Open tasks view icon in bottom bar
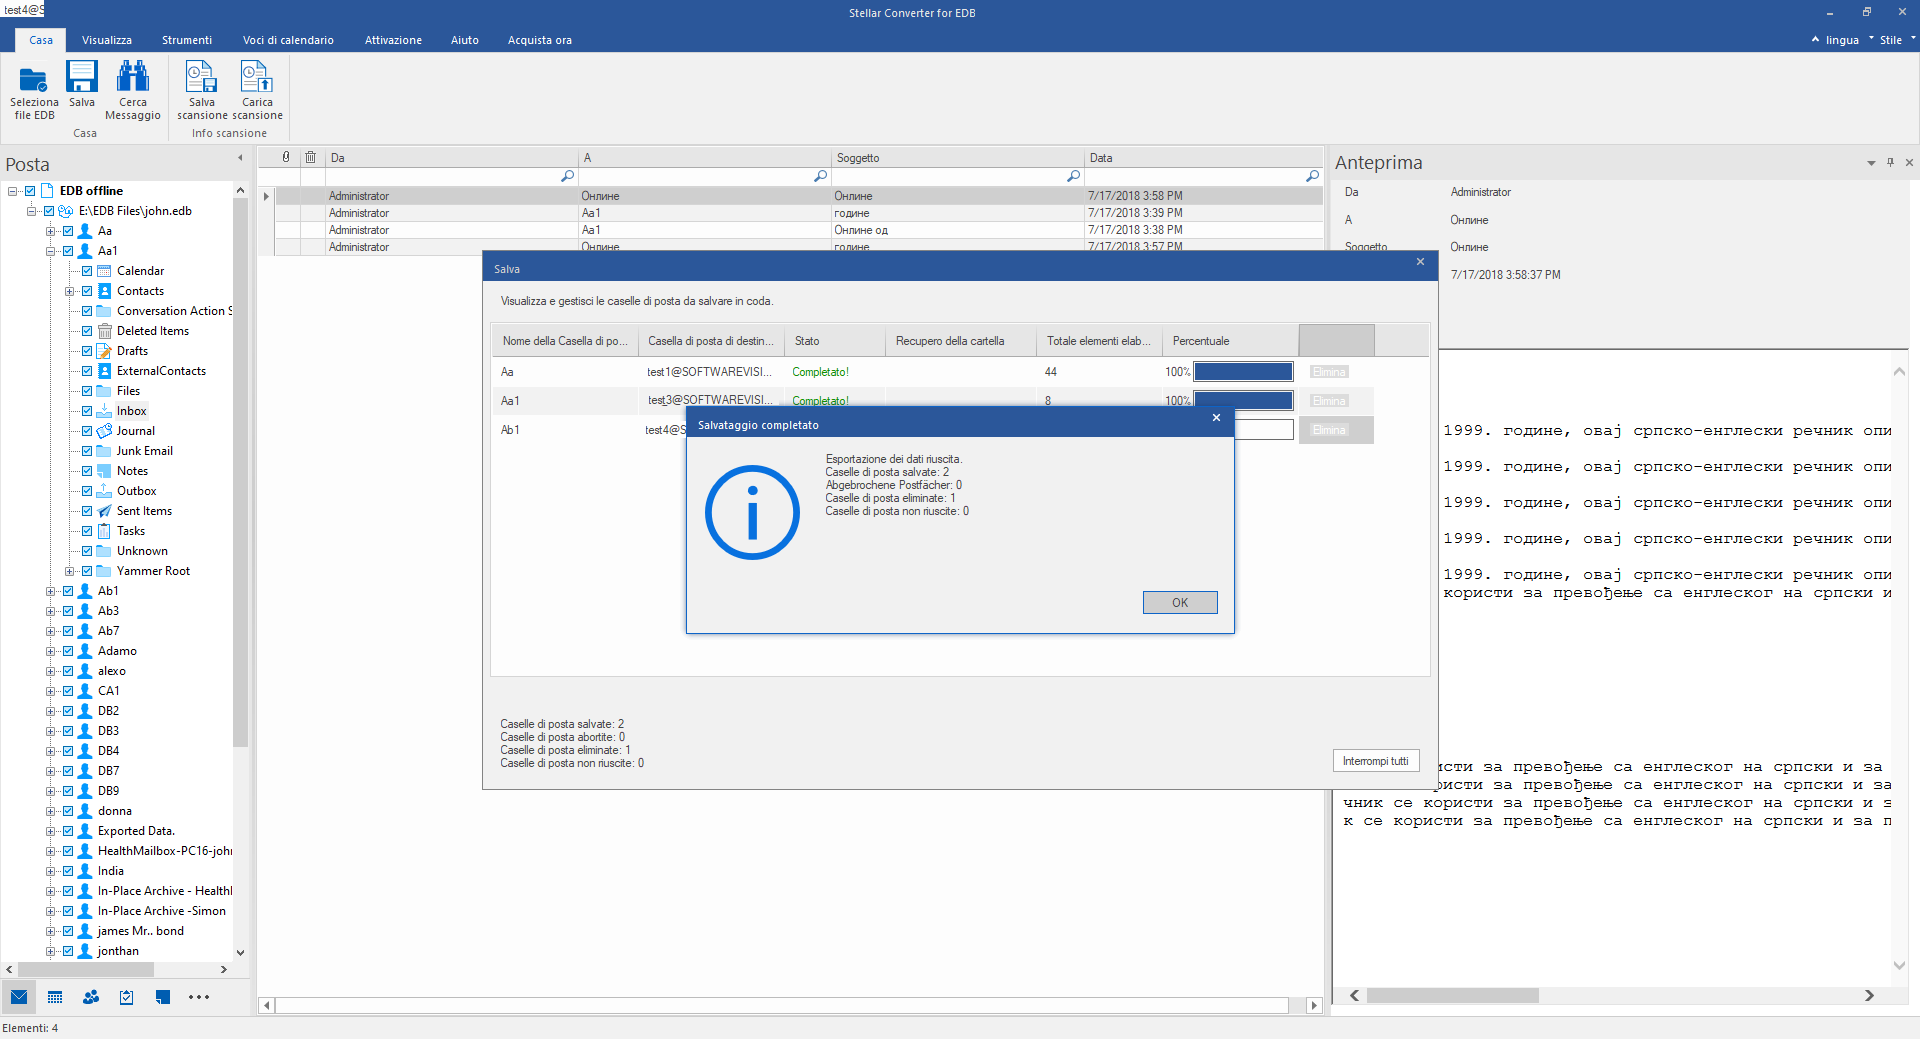The height and width of the screenshot is (1039, 1920). (x=127, y=997)
